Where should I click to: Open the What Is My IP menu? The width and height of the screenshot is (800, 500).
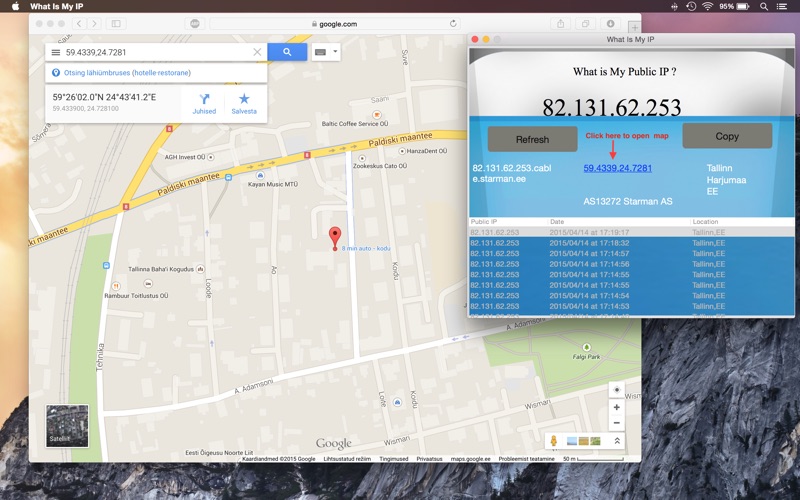click(56, 6)
